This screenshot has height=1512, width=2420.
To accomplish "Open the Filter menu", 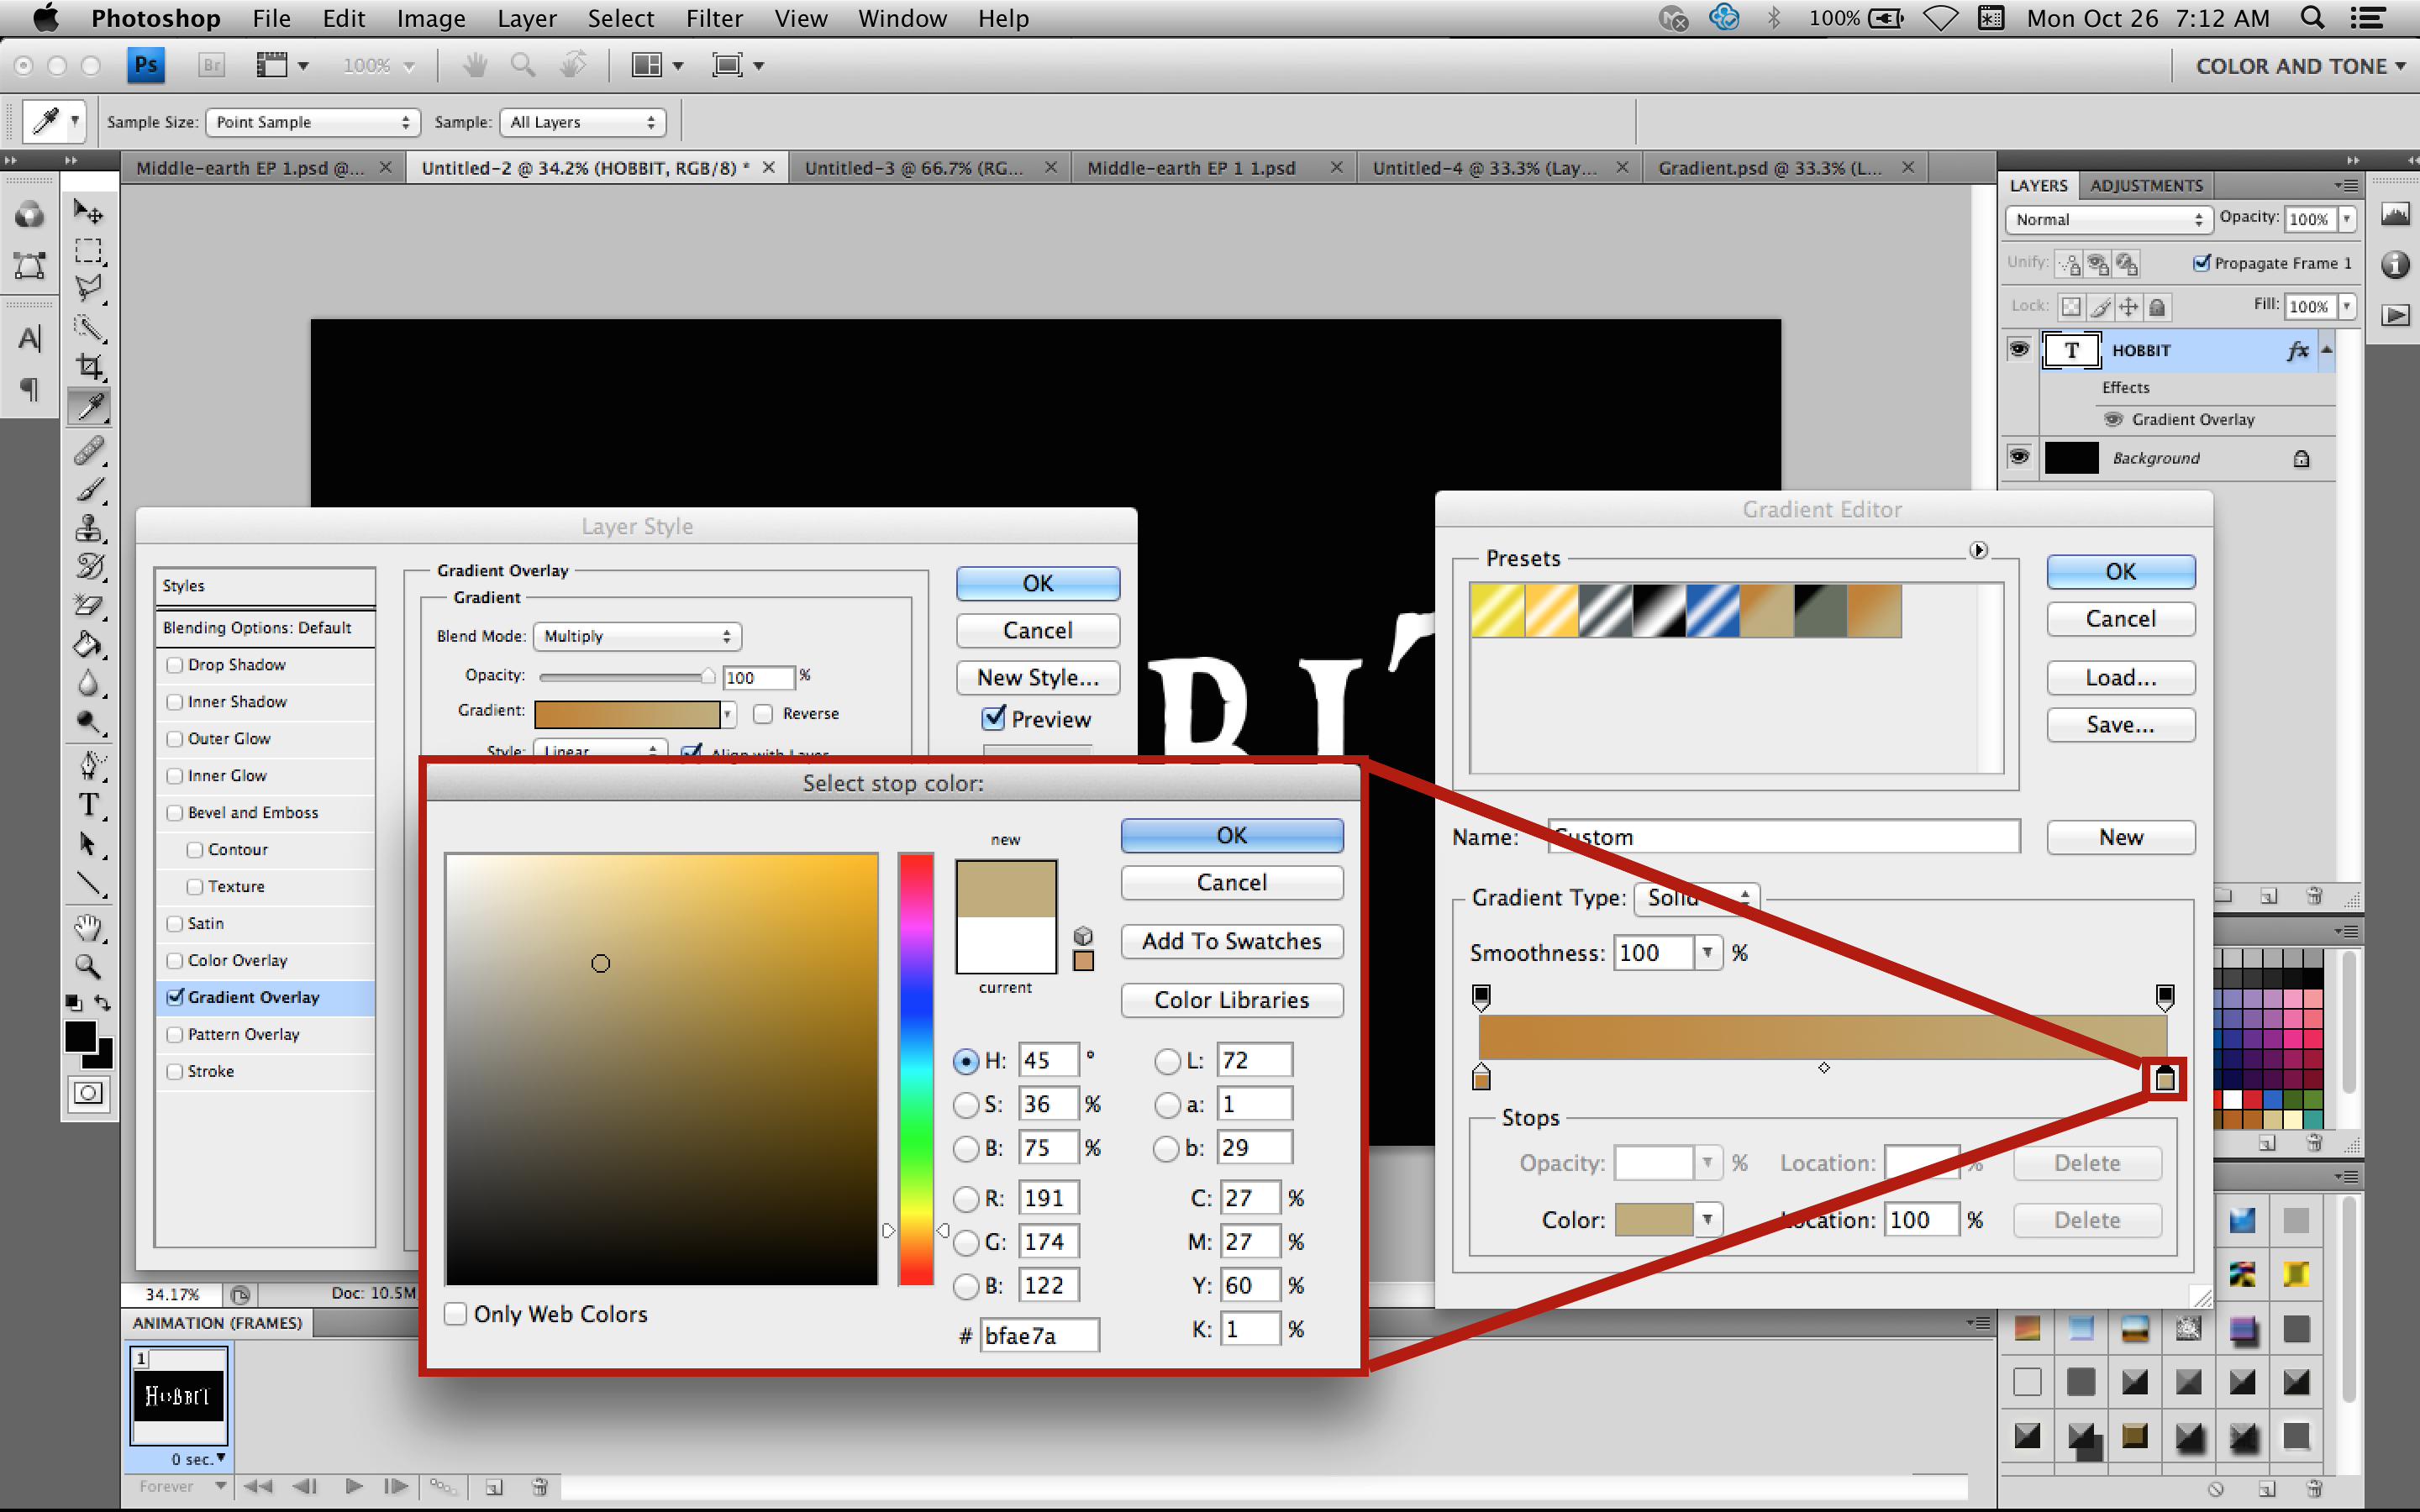I will pos(715,18).
